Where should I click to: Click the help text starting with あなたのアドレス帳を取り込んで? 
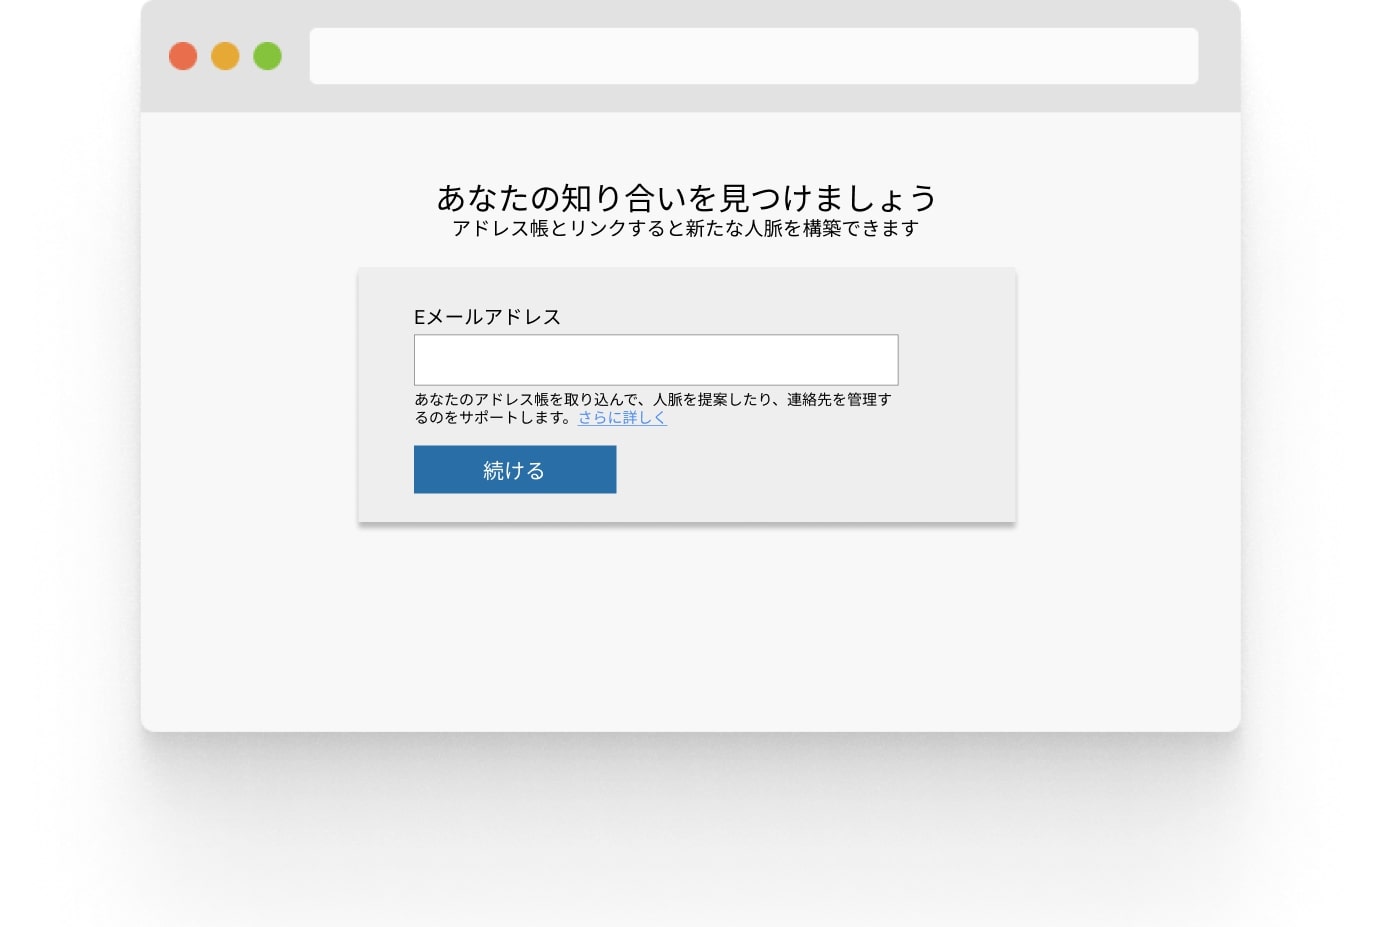(600, 400)
